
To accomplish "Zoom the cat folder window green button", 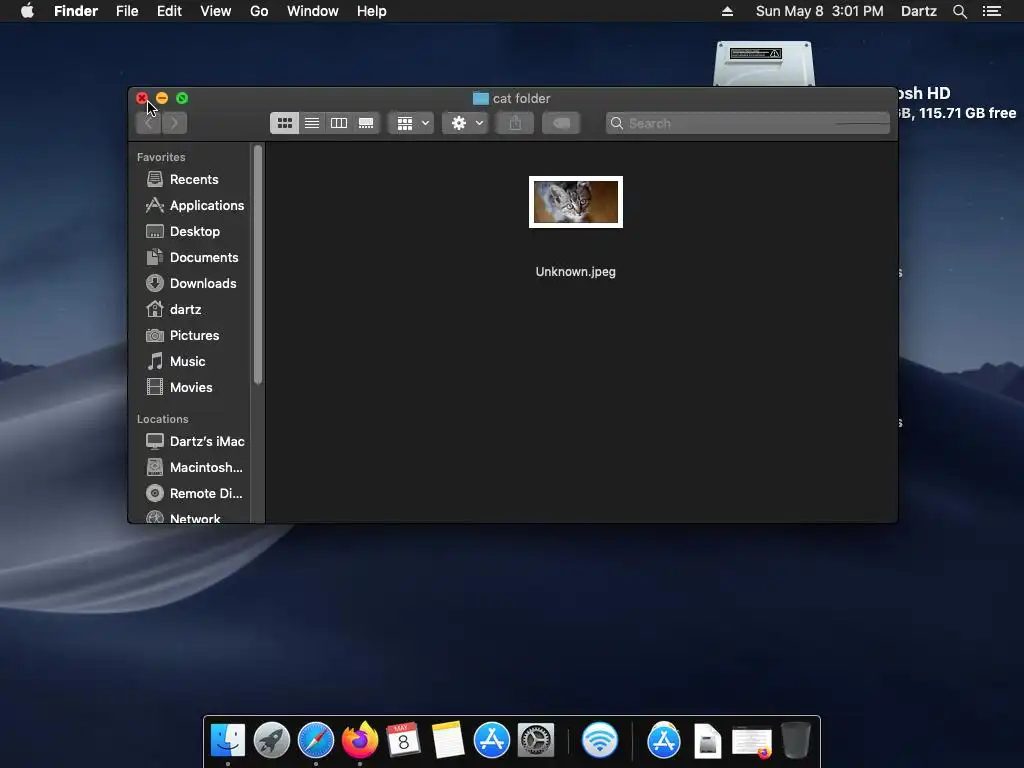I will point(182,98).
